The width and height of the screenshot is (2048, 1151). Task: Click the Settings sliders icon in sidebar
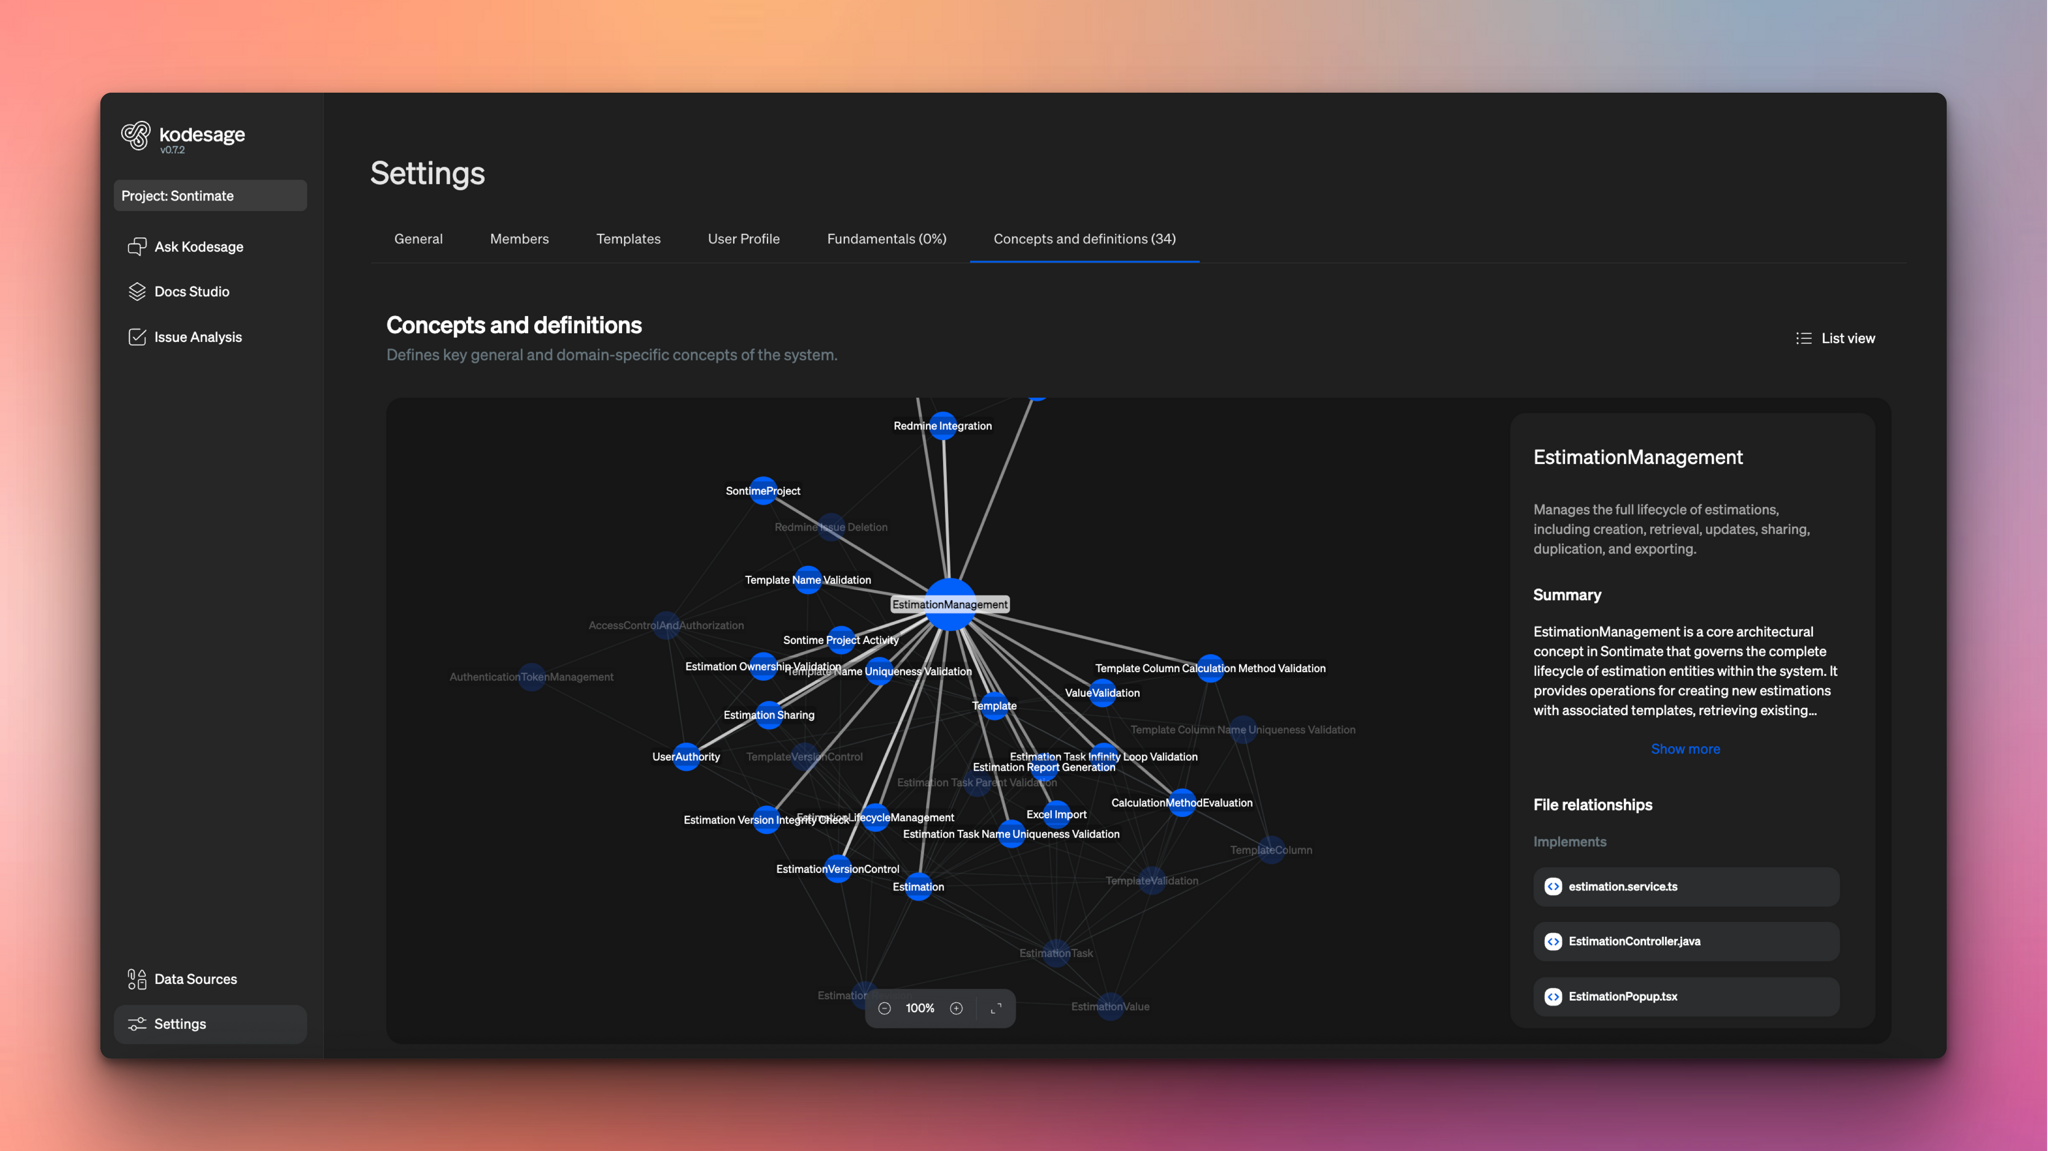click(137, 1024)
